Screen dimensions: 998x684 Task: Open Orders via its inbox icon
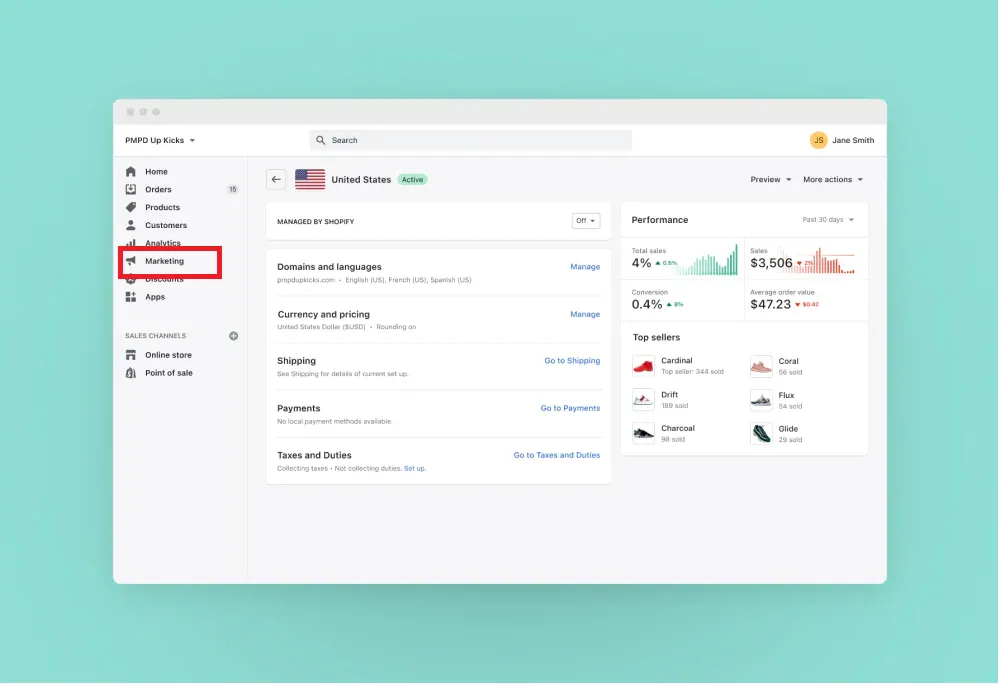pos(131,190)
